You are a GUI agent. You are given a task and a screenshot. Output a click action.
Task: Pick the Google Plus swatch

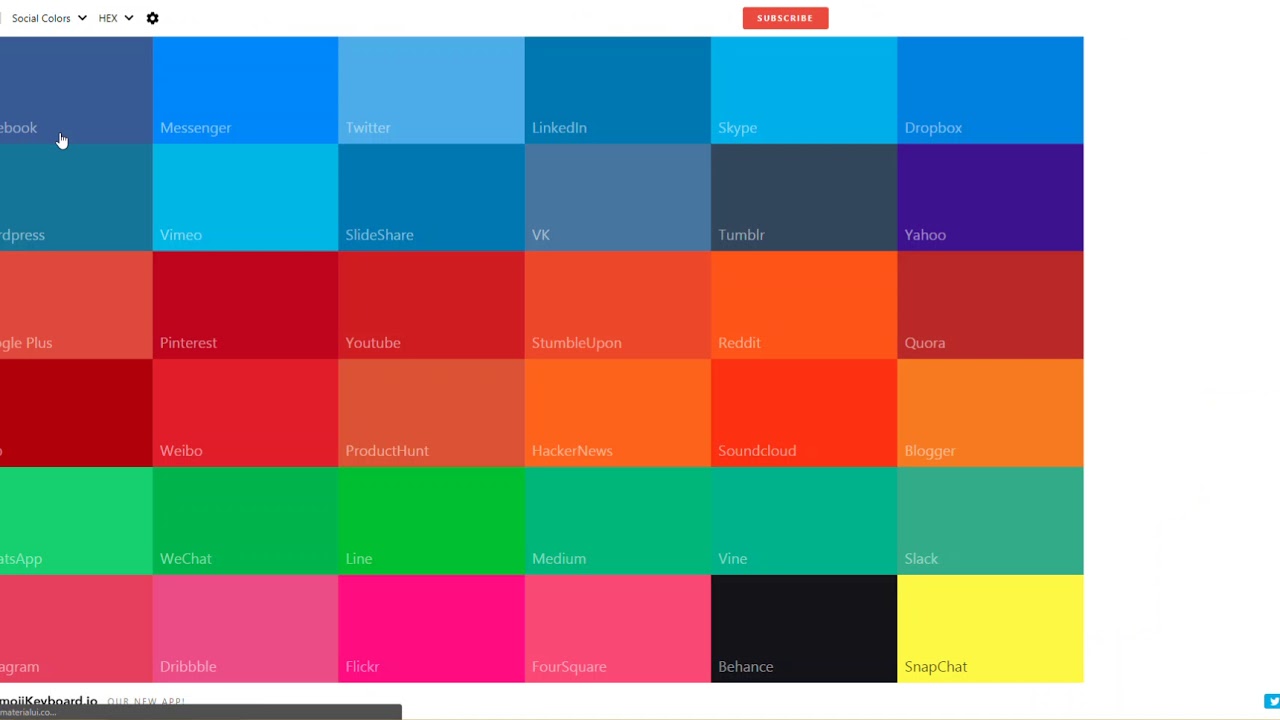[76, 305]
